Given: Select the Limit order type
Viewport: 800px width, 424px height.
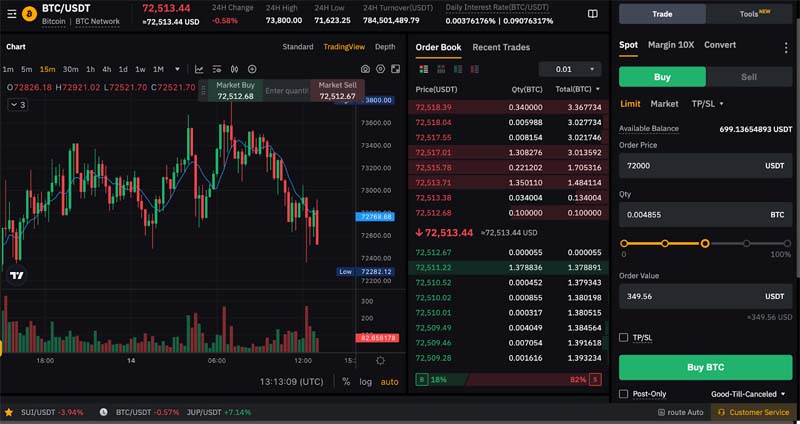Looking at the screenshot, I should pos(630,104).
